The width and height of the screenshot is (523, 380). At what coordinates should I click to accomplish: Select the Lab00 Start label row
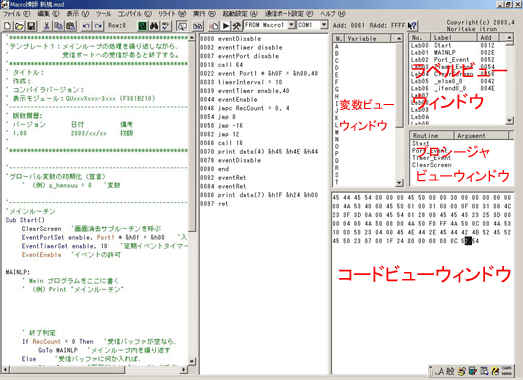click(457, 45)
